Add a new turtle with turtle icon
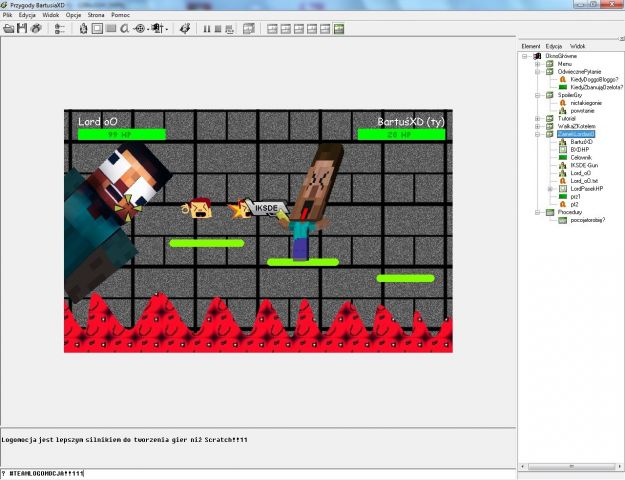625x480 pixels. (83, 29)
